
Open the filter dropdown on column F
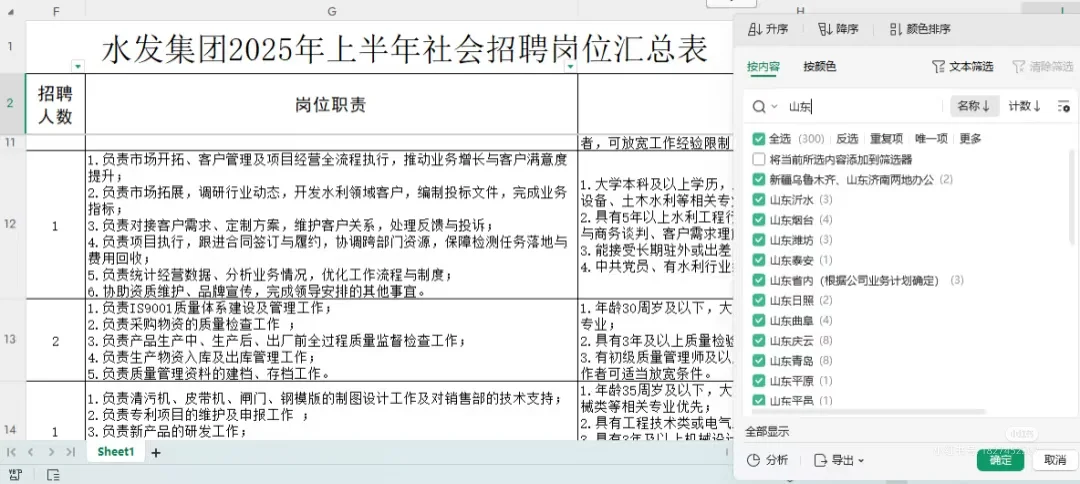[x=78, y=66]
